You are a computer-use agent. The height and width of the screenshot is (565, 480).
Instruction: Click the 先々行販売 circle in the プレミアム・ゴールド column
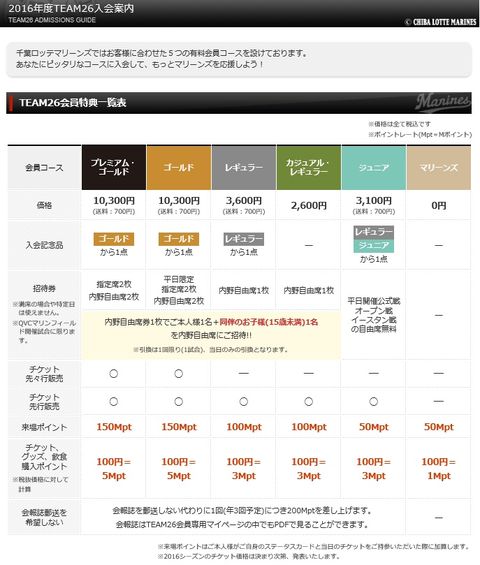tap(114, 374)
